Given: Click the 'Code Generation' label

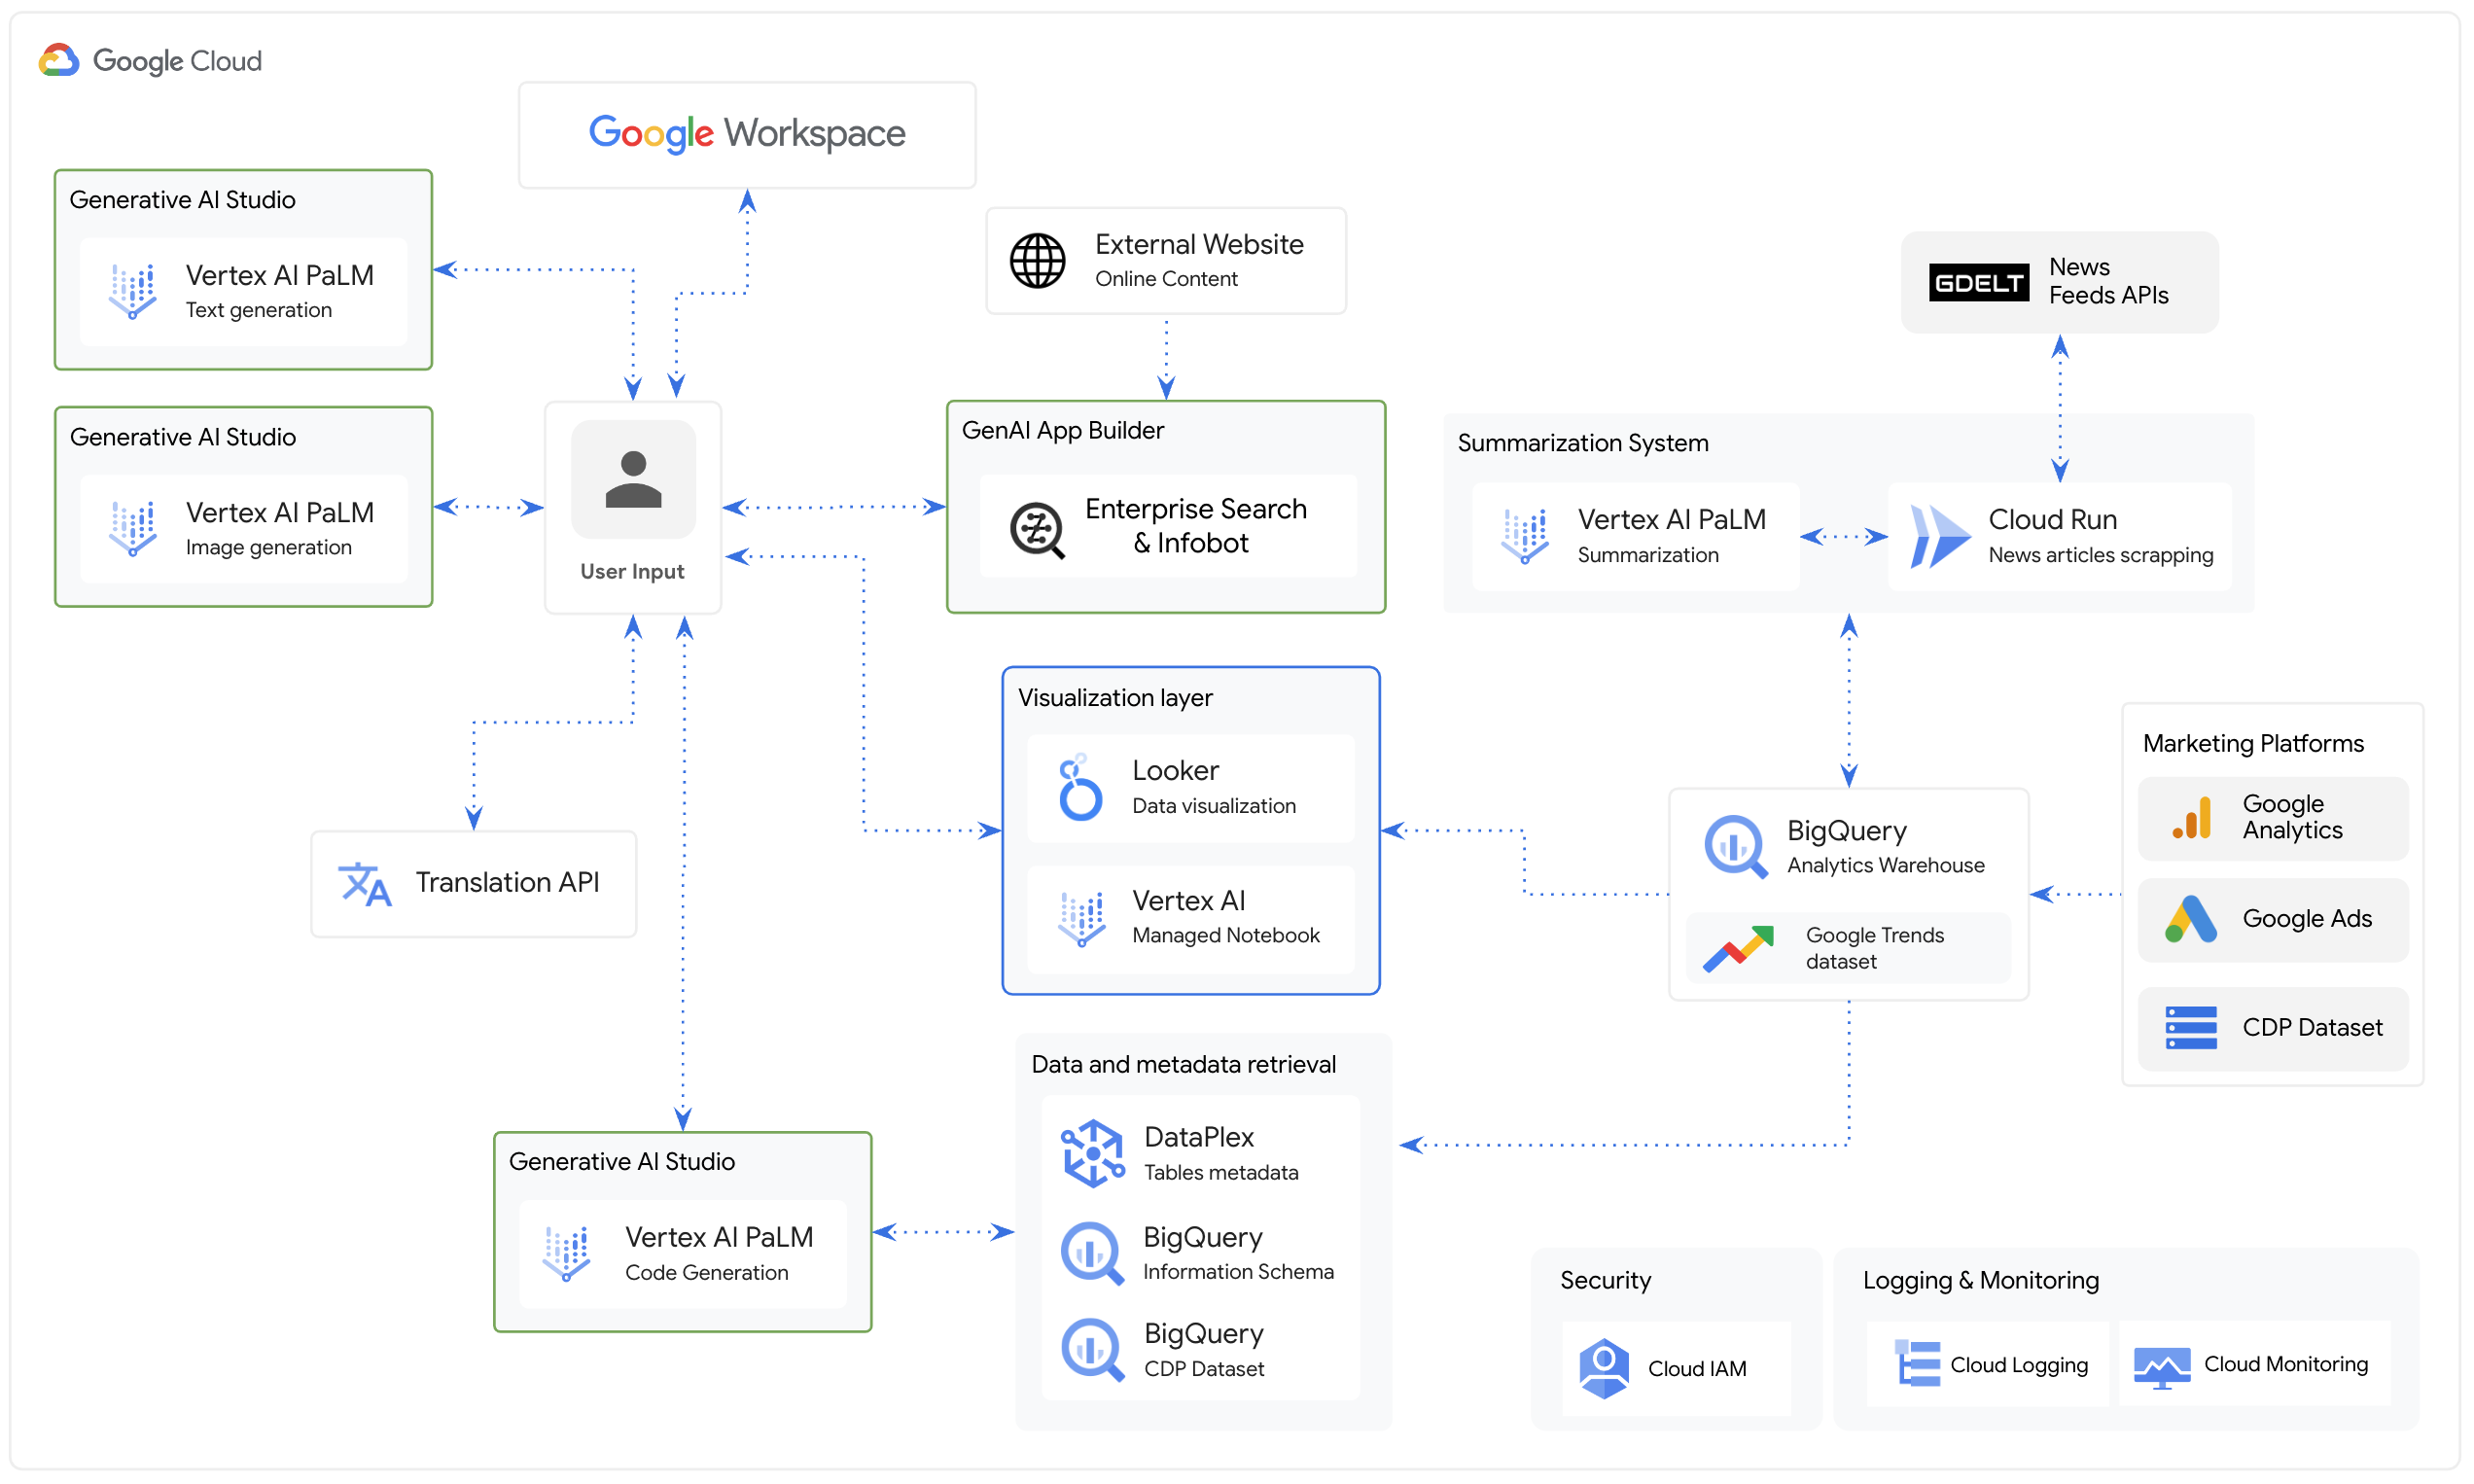Looking at the screenshot, I should pos(707,1273).
